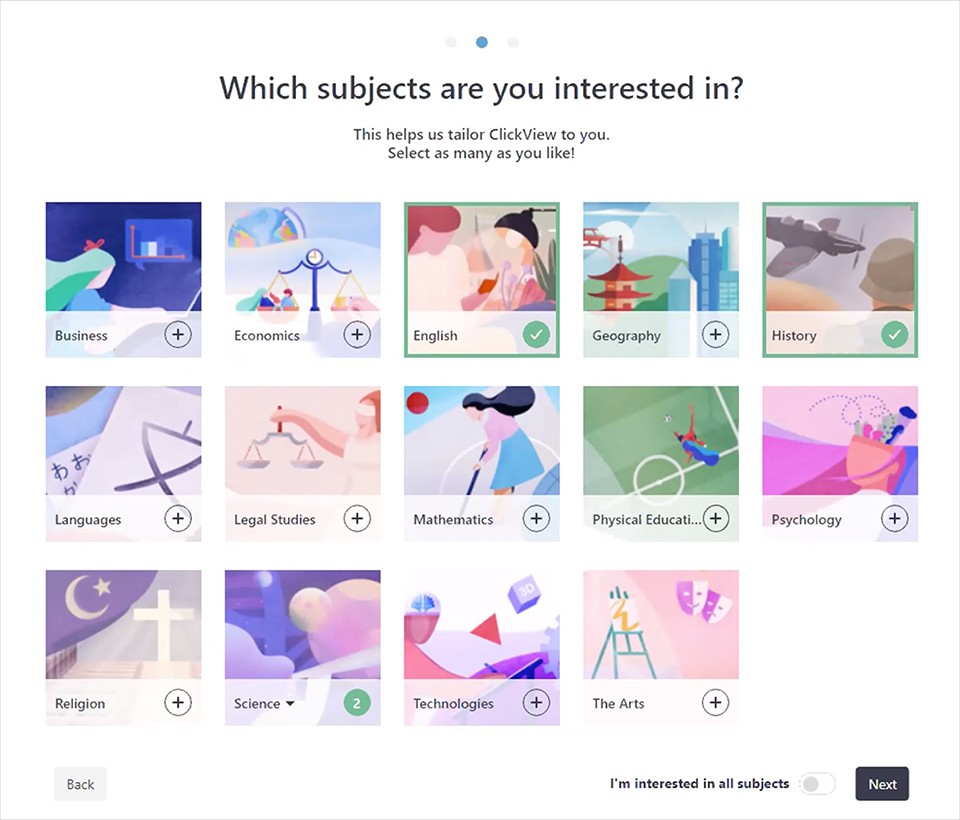
Task: Select Geography via the plus icon
Action: point(716,334)
